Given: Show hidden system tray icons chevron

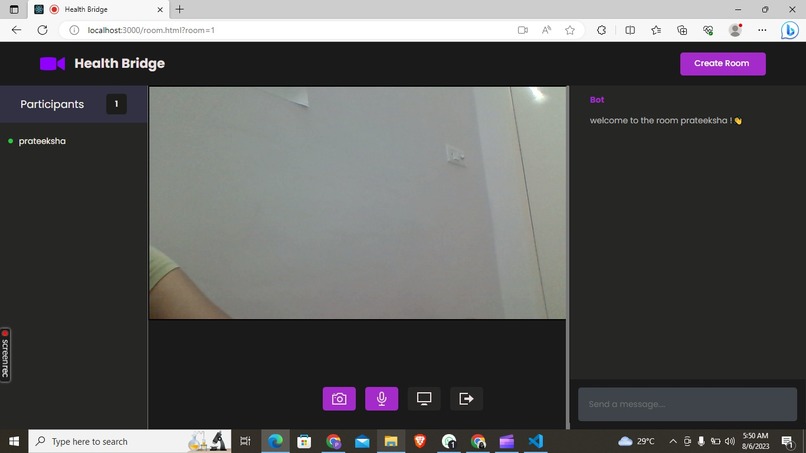Looking at the screenshot, I should pos(672,441).
